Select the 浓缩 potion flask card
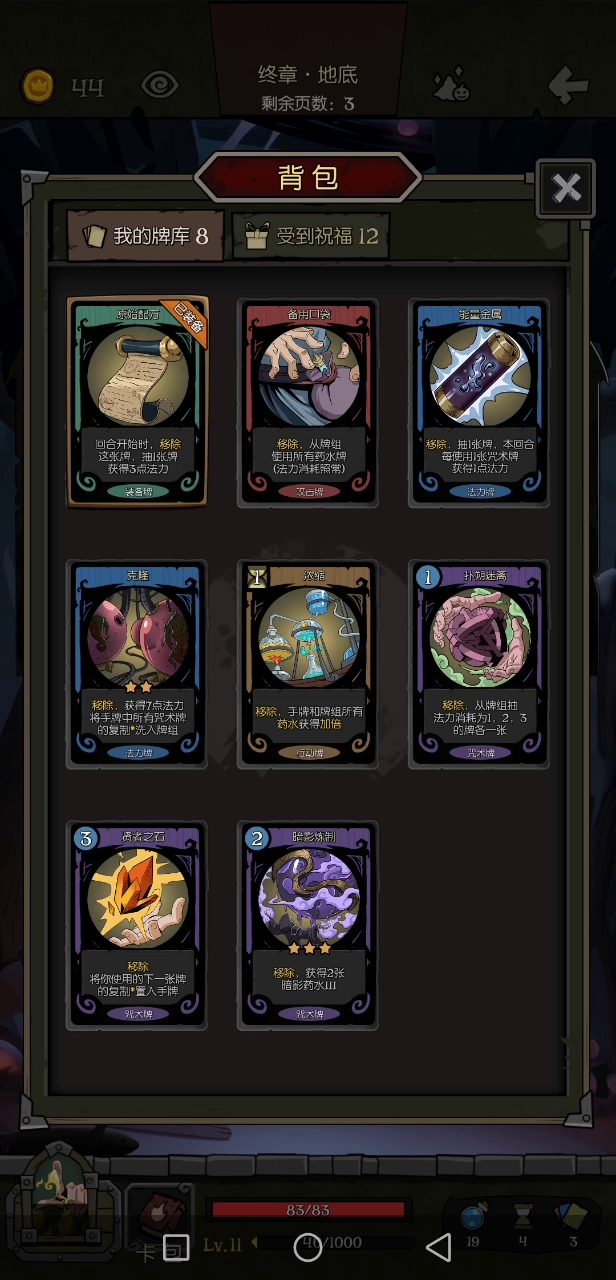616x1280 pixels. point(308,664)
